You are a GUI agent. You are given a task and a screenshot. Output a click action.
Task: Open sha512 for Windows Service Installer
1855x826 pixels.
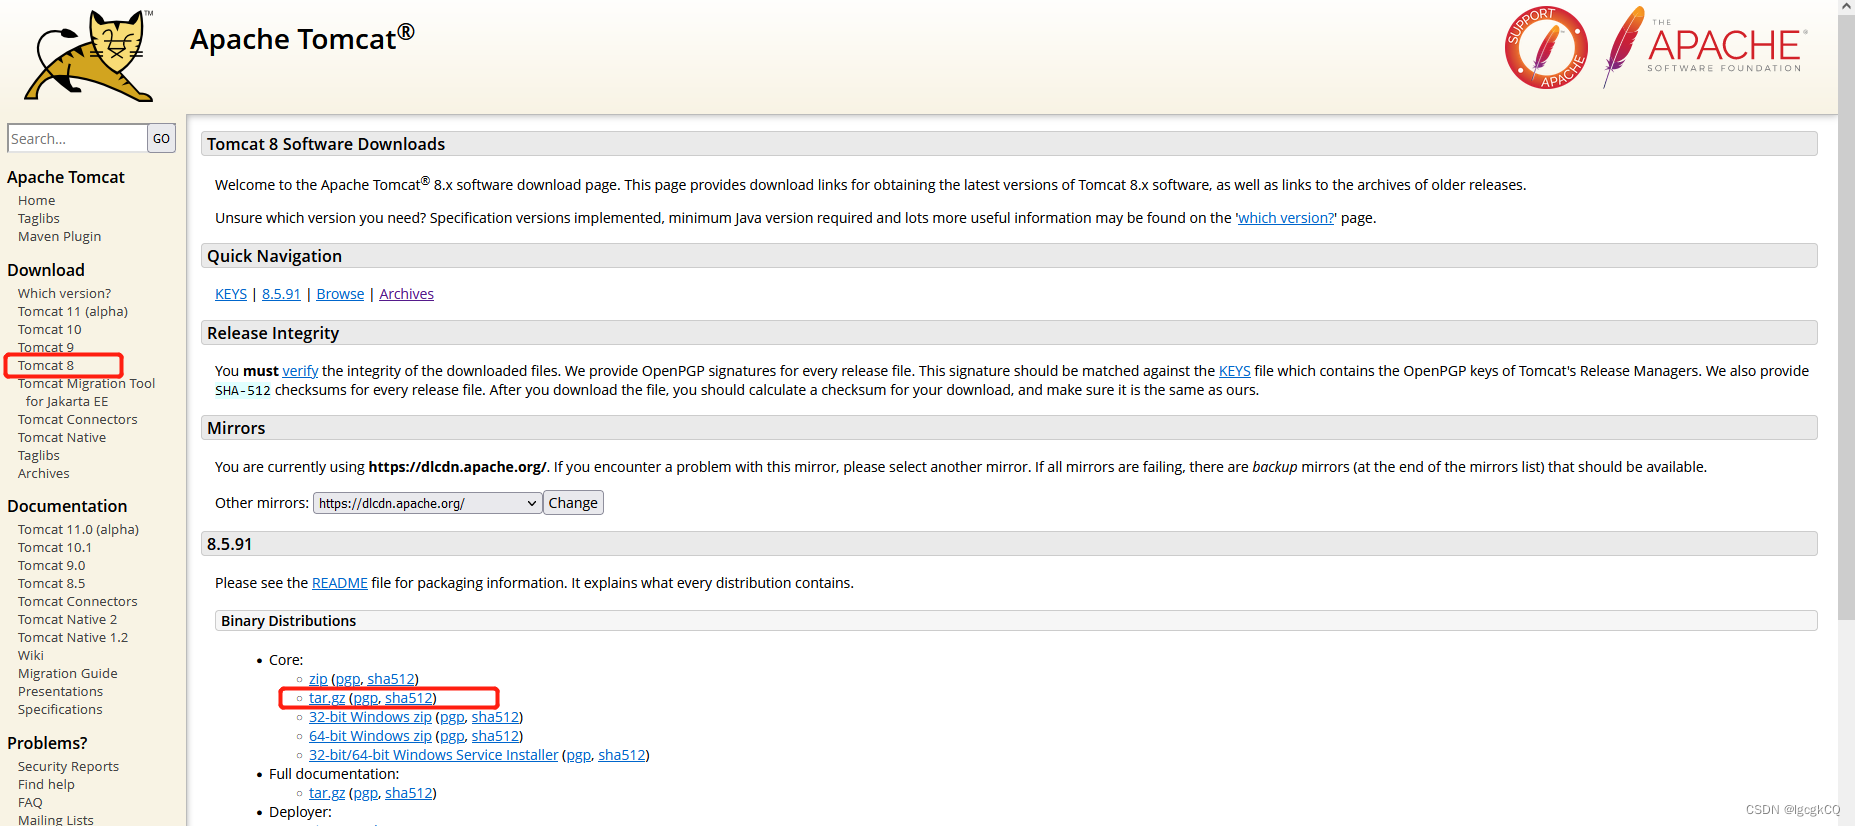[x=622, y=755]
